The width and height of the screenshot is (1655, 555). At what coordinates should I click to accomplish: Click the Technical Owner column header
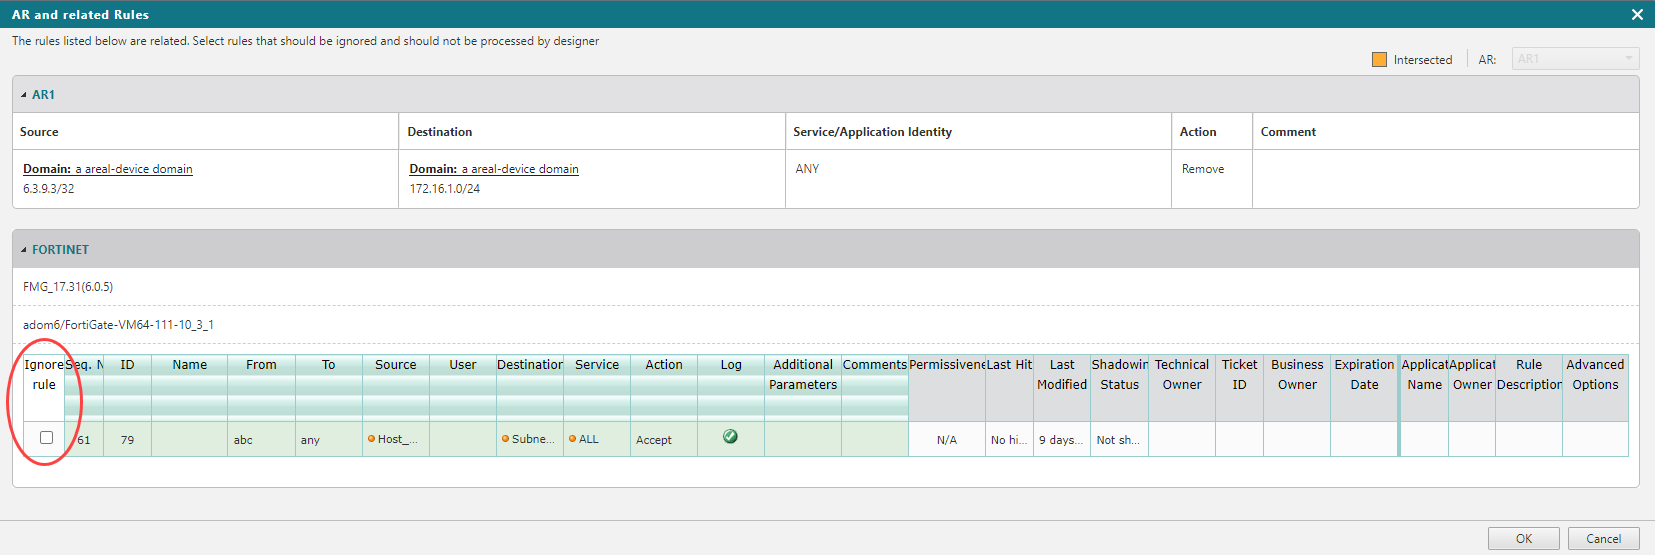pyautogui.click(x=1181, y=375)
